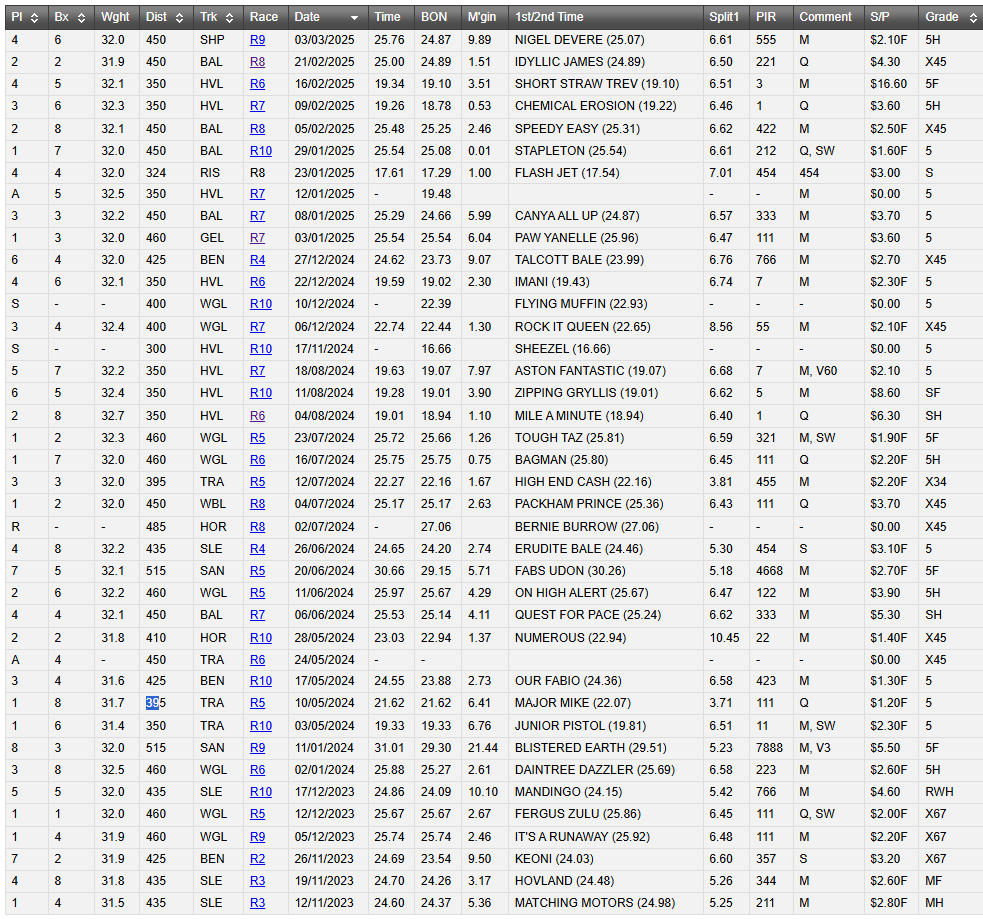
Task: Open R3 link for 19/11/2023 race
Action: tap(257, 881)
